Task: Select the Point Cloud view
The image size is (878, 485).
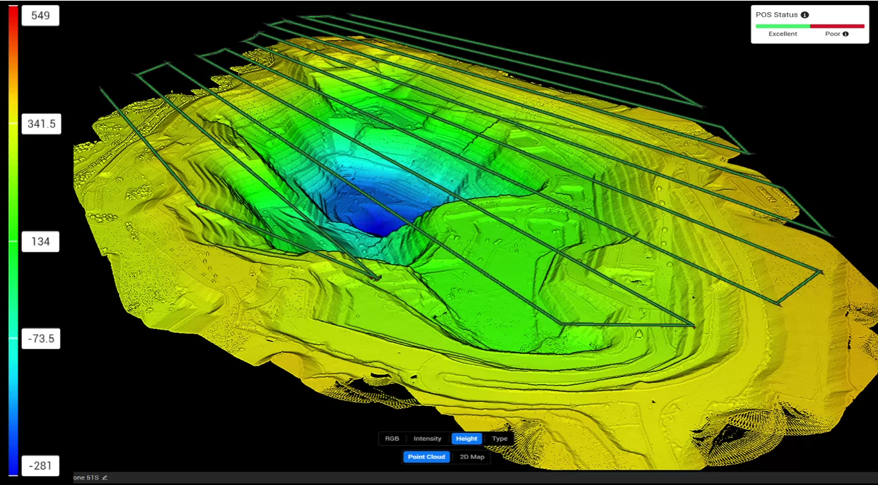Action: 426,457
